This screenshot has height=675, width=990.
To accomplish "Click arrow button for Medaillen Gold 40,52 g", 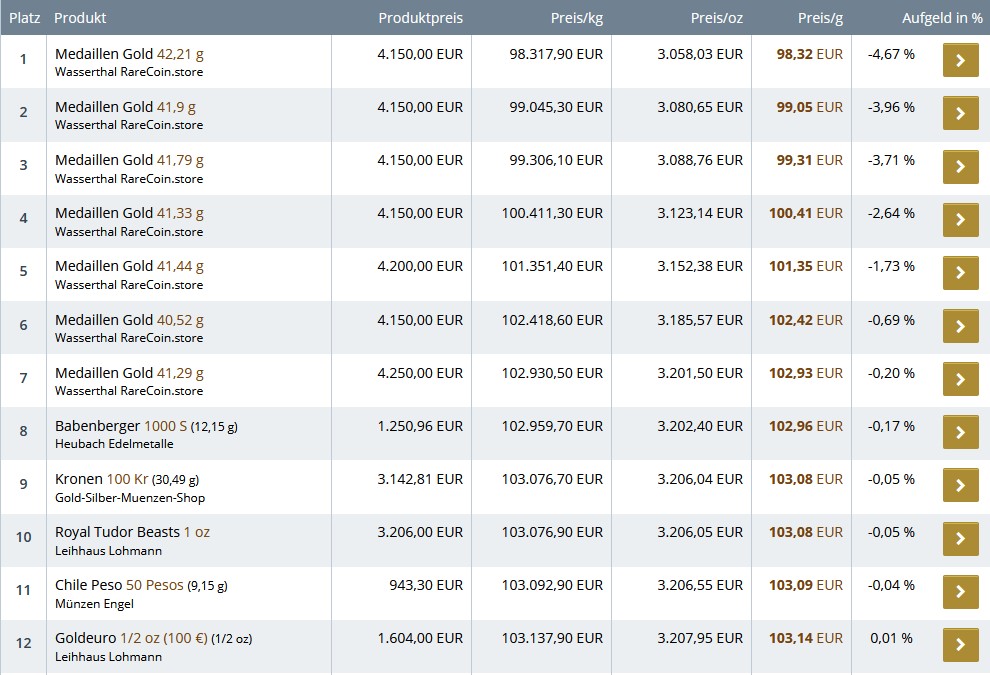I will [x=960, y=326].
